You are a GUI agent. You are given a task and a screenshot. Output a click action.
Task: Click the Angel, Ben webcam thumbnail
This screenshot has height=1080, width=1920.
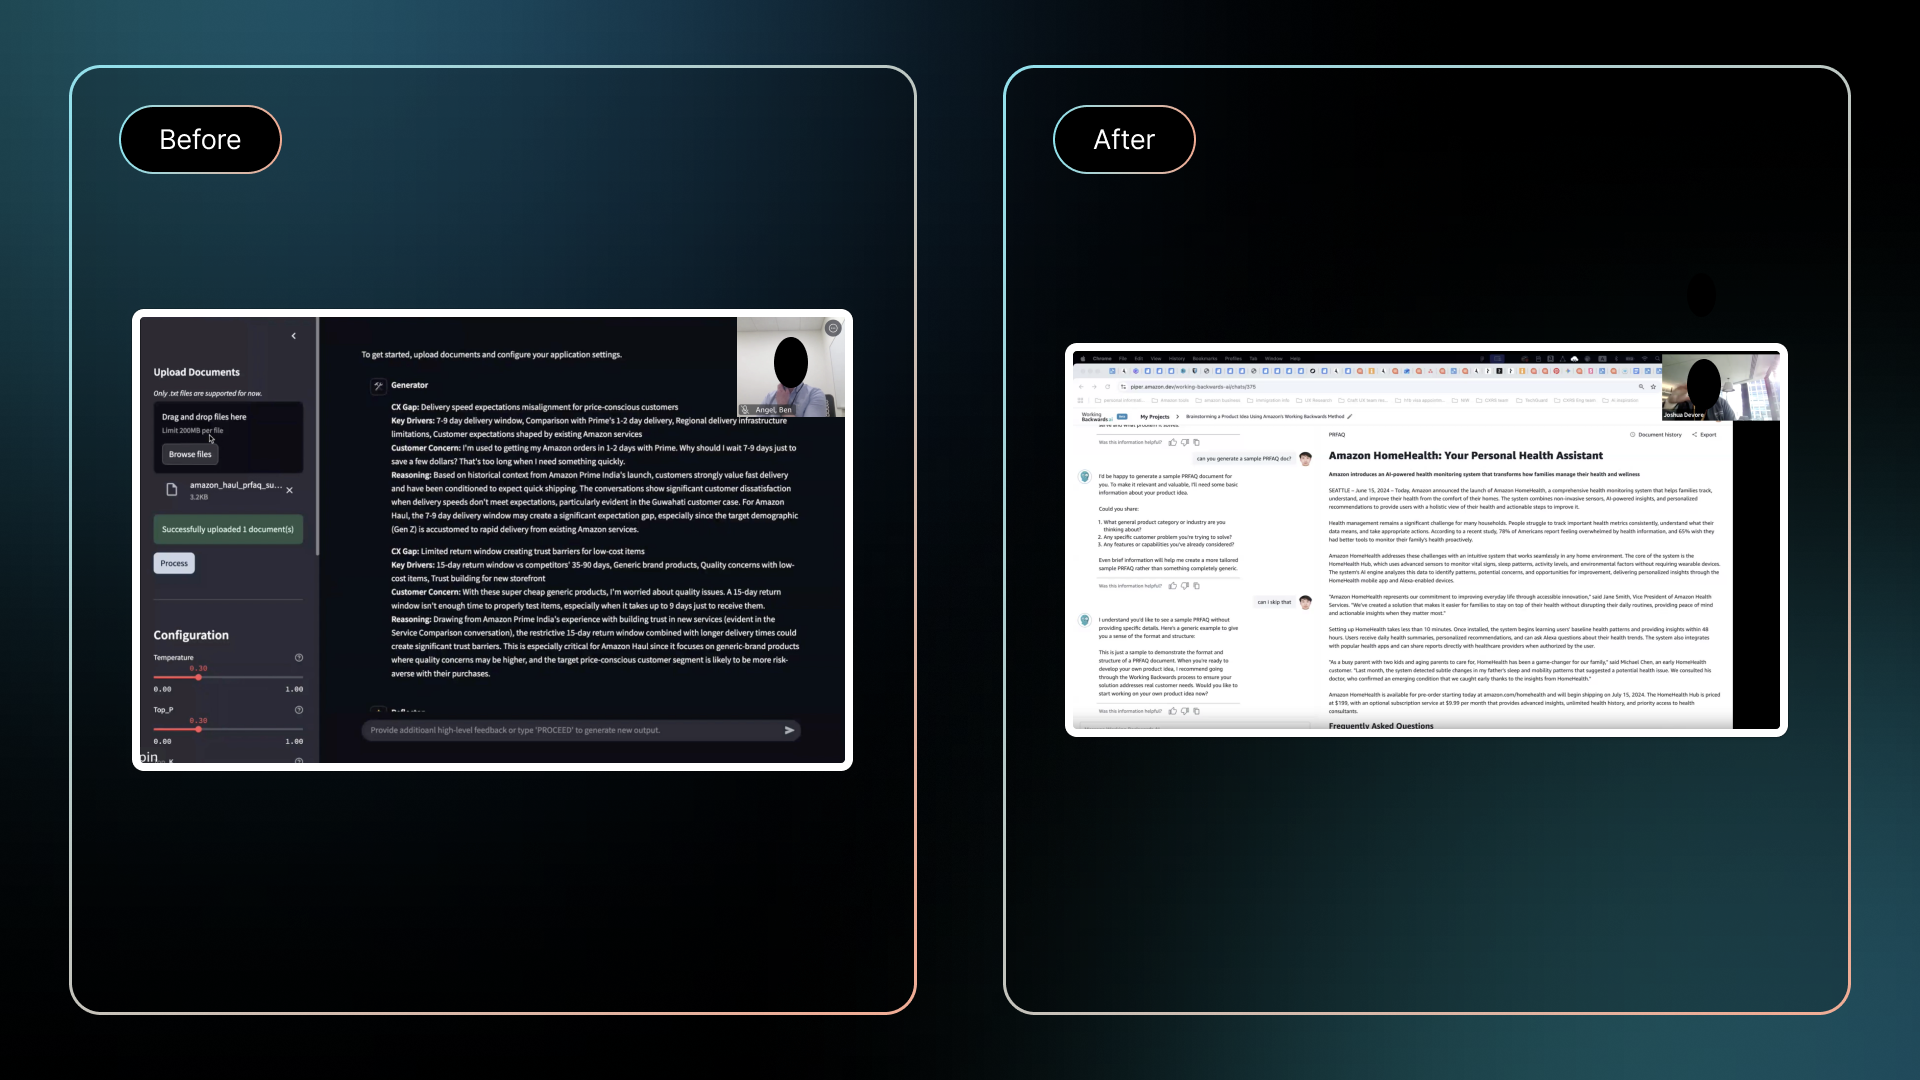click(791, 367)
